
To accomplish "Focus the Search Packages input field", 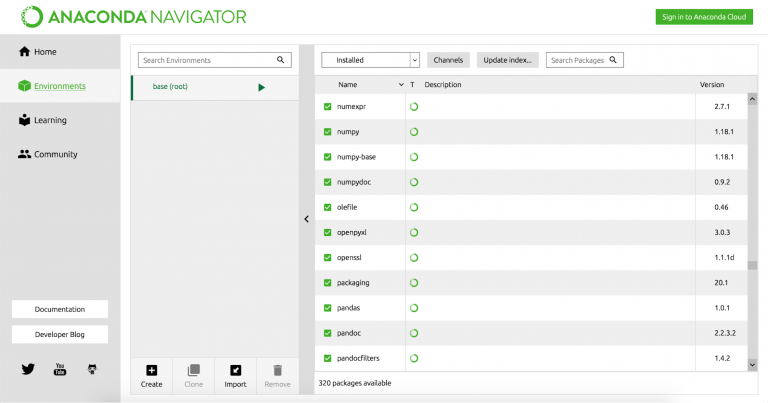I will coord(580,60).
